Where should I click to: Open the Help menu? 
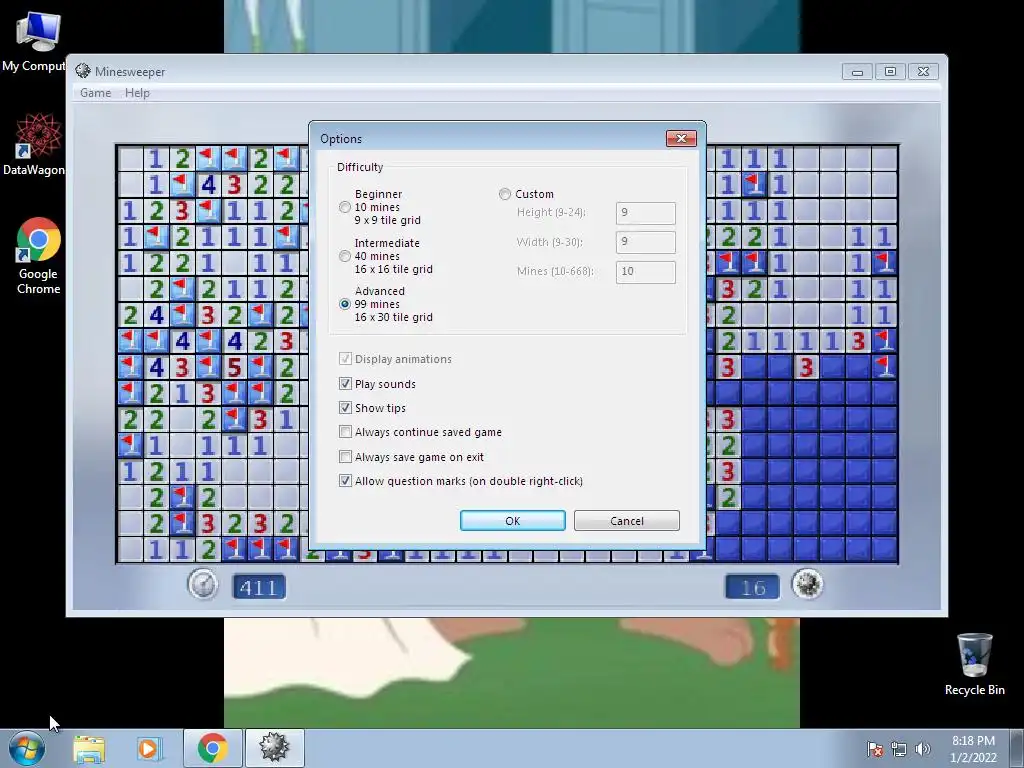click(x=137, y=93)
